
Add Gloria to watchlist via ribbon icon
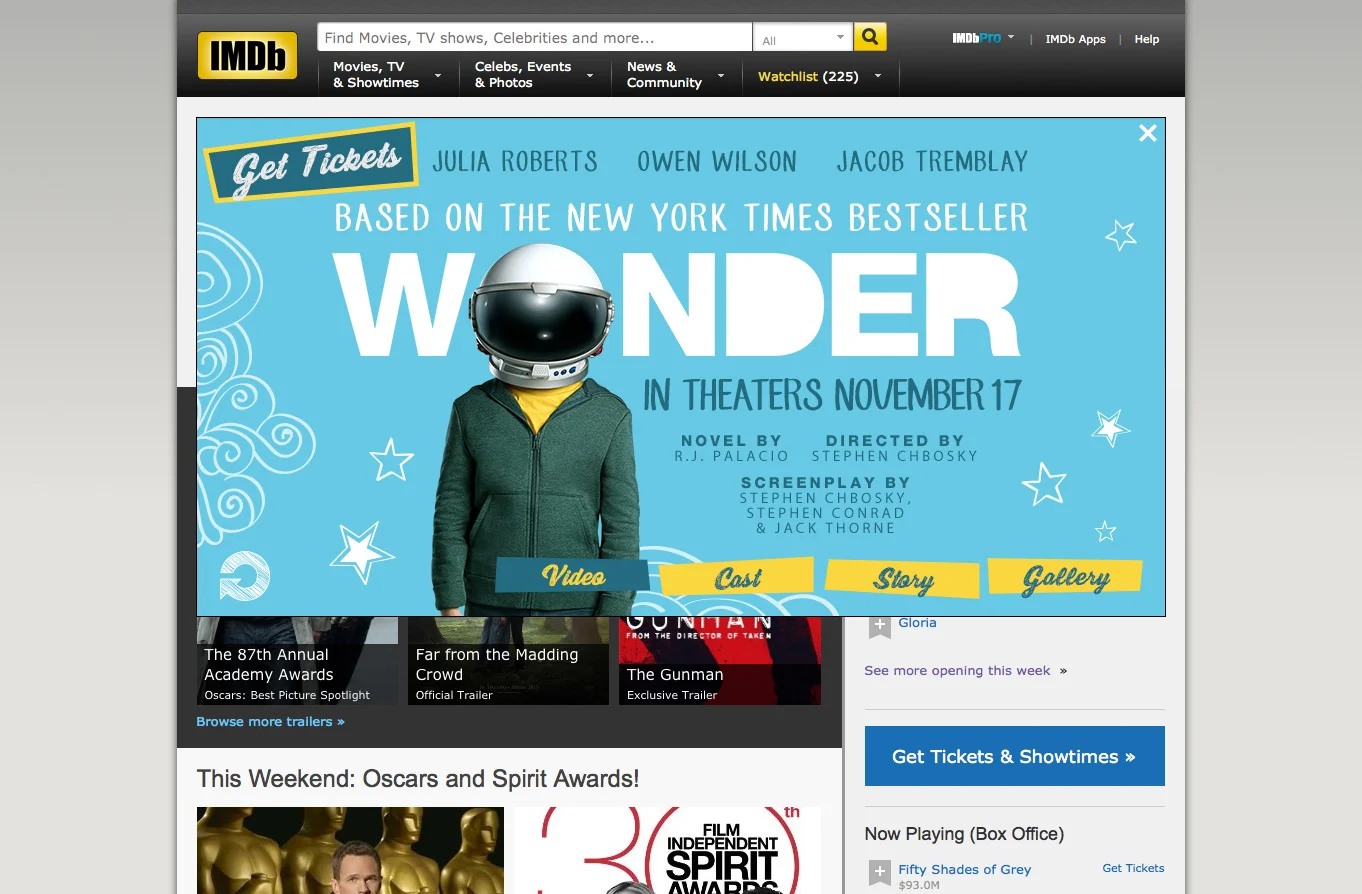880,626
